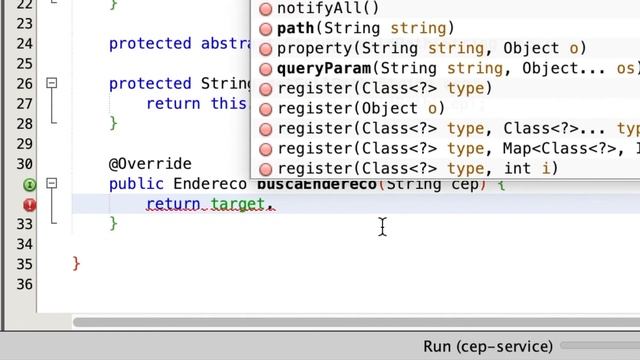This screenshot has height=360, width=640.
Task: Click the method icon beside register(Class<?> type, int i)
Action: click(266, 169)
